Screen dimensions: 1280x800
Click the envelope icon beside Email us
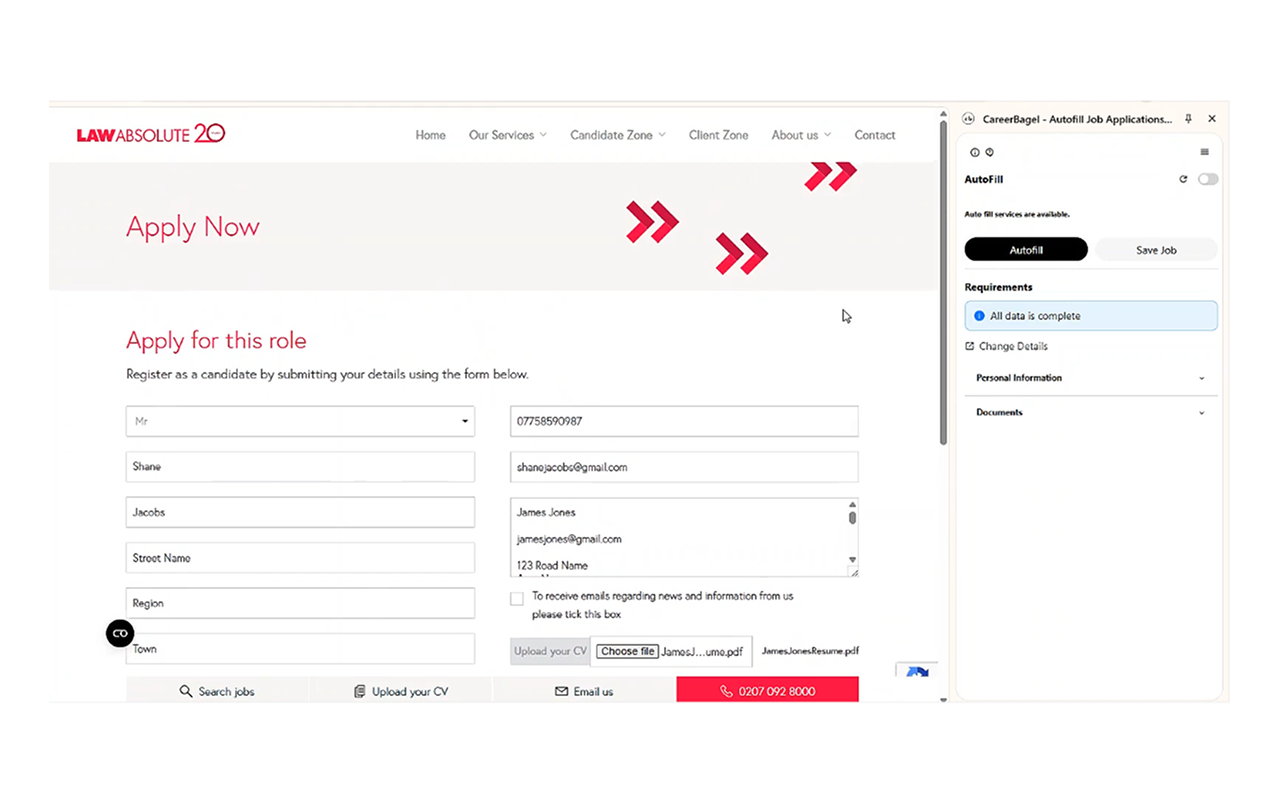[x=561, y=691]
